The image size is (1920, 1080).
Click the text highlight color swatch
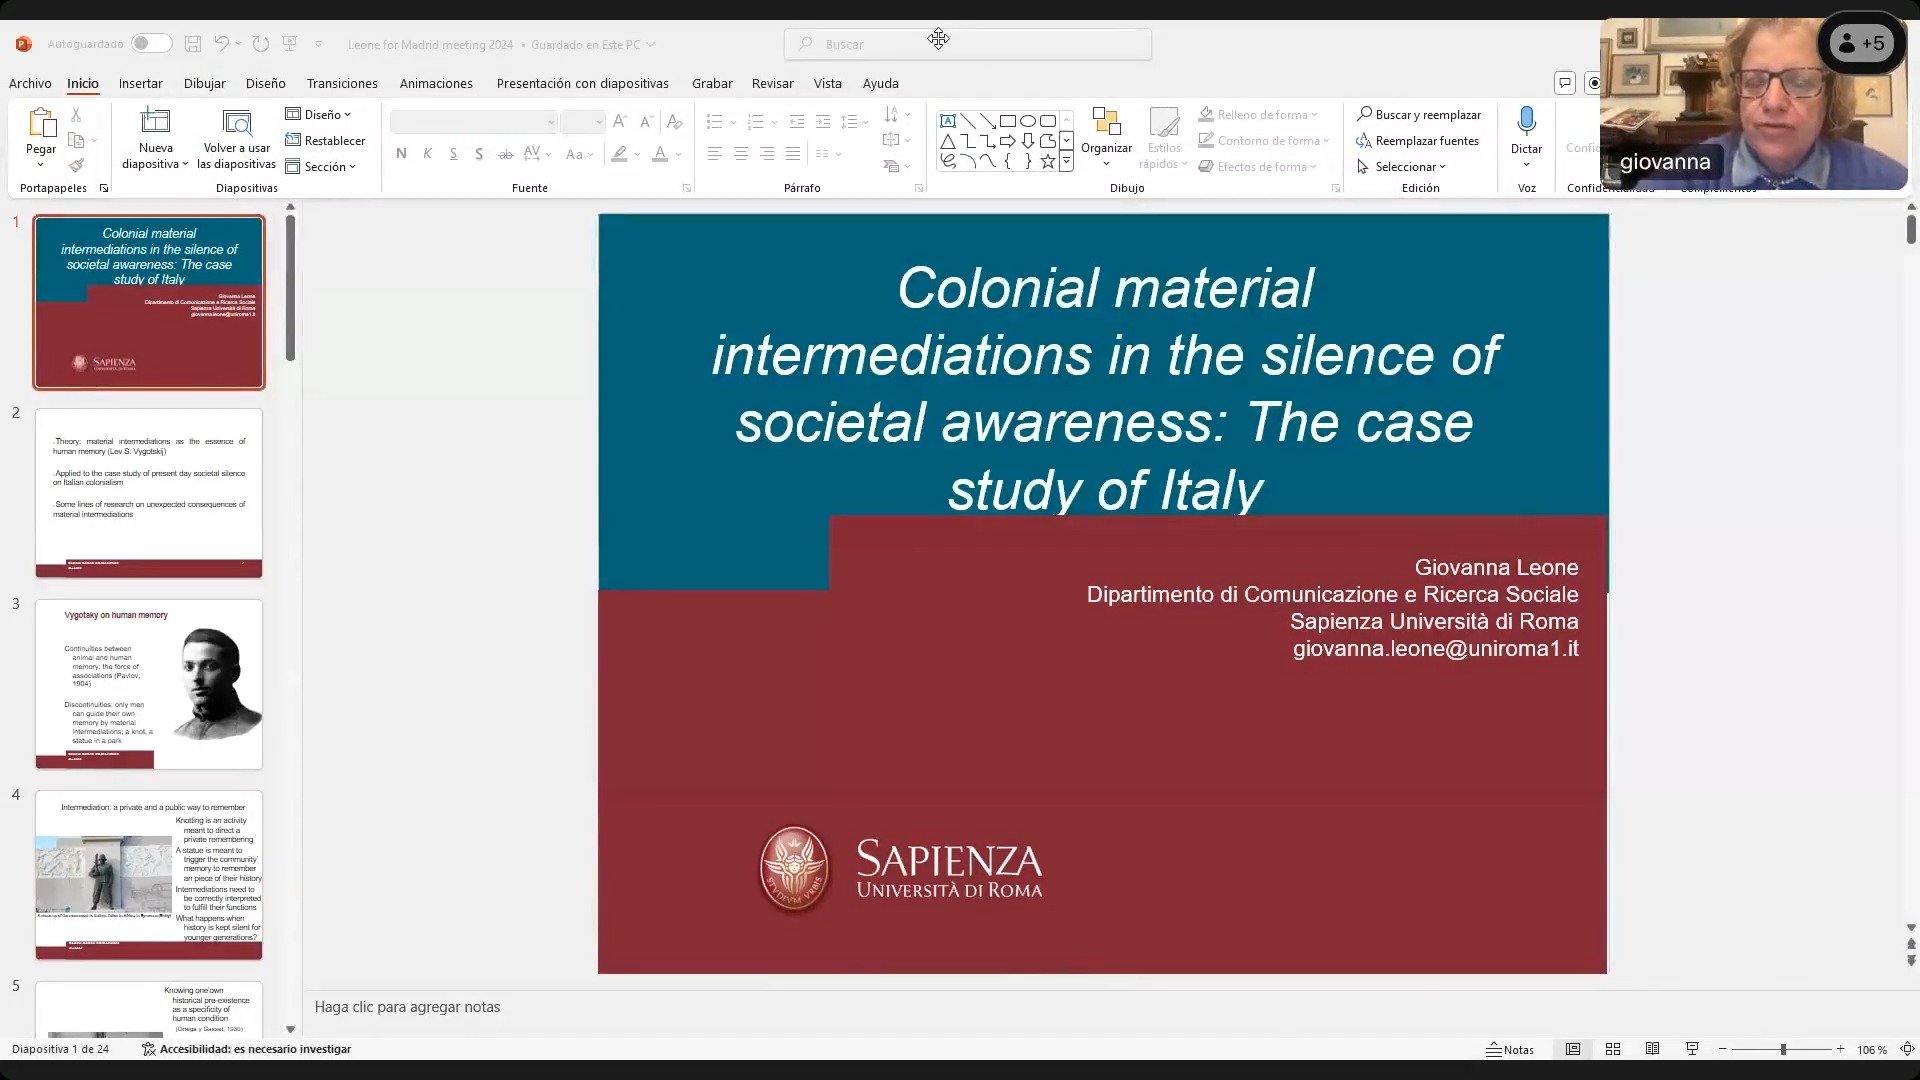point(620,154)
